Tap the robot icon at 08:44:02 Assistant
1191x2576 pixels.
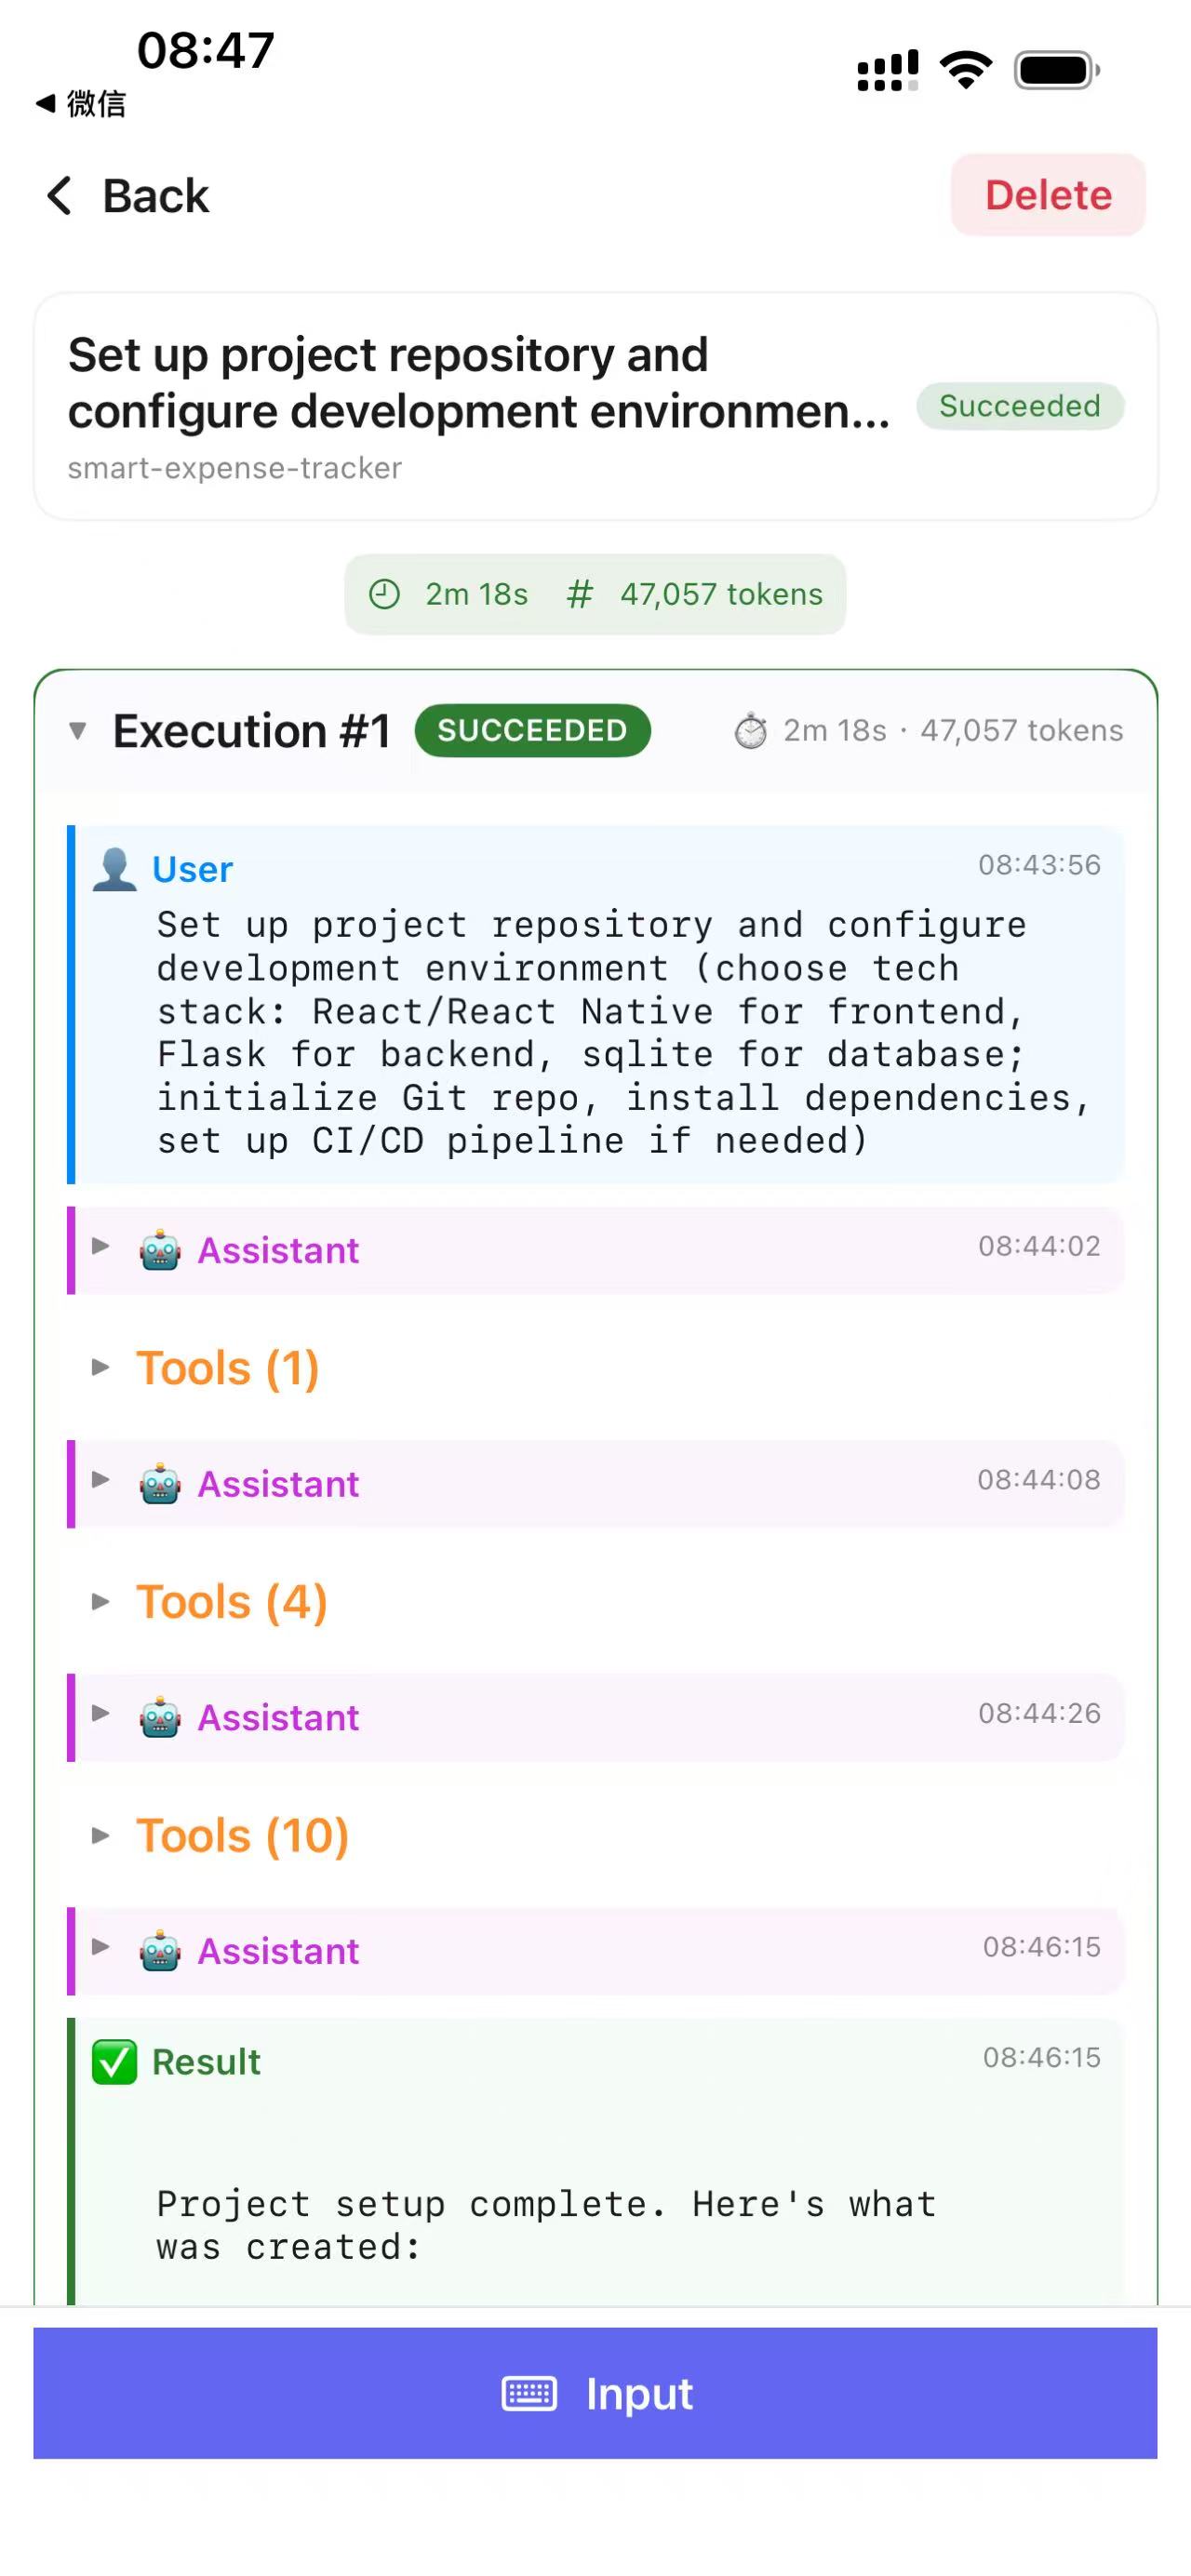(160, 1250)
